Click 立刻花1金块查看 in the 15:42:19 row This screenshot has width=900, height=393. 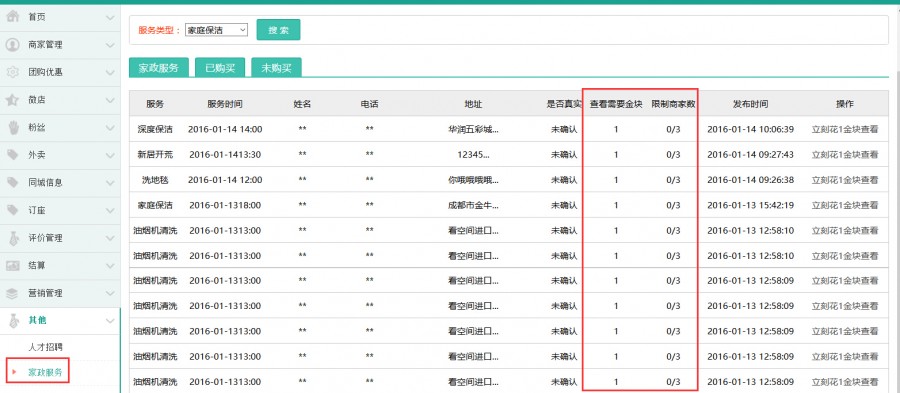click(x=844, y=205)
